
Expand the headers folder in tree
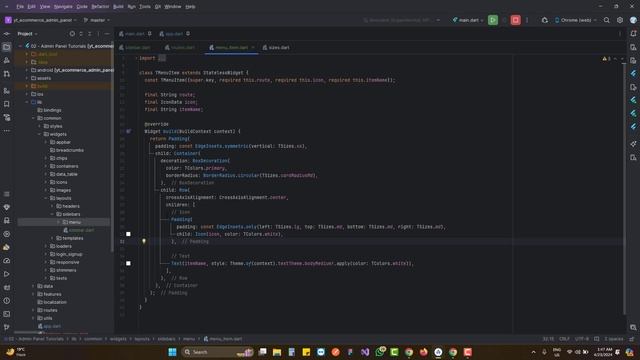(52, 206)
